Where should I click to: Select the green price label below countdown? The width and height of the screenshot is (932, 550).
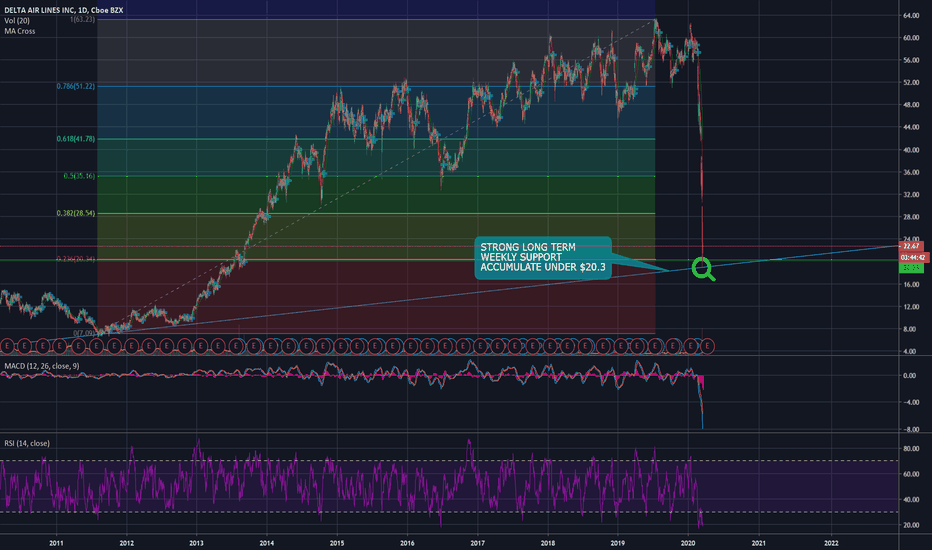(911, 268)
